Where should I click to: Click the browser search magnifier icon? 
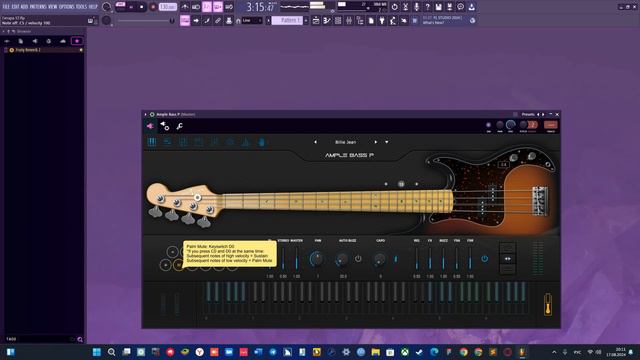coord(80,339)
